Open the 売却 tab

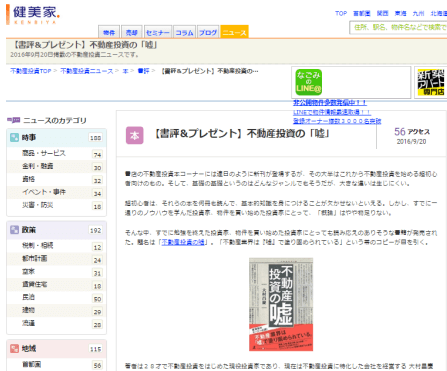tap(132, 32)
